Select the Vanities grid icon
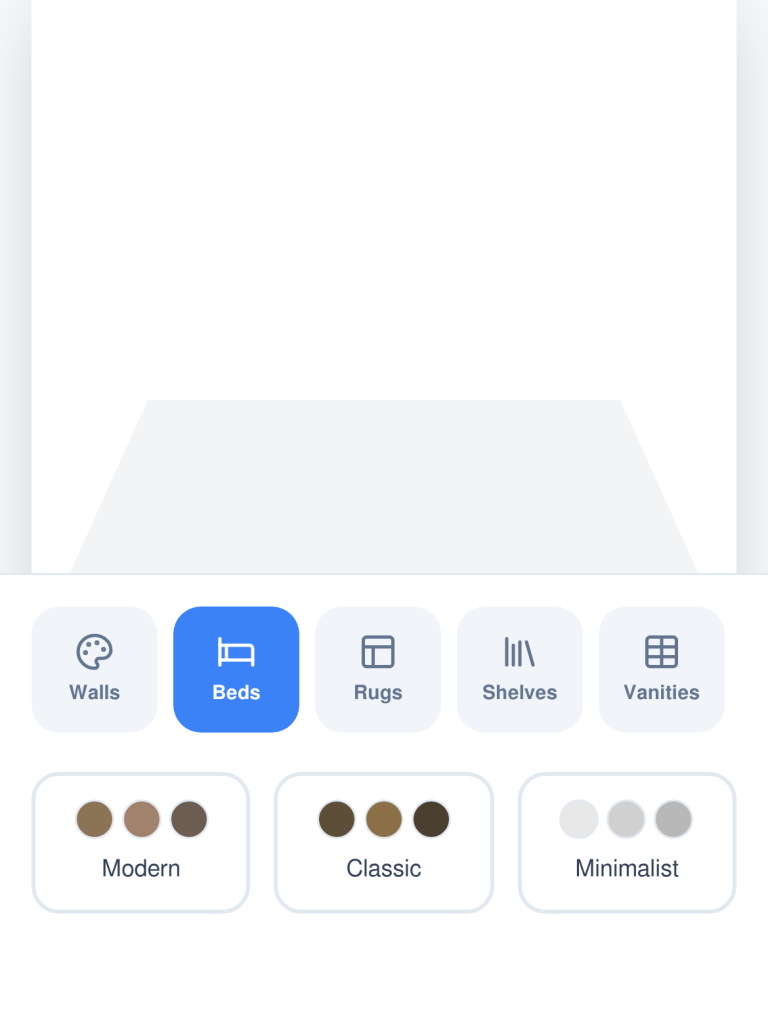 [x=662, y=652]
